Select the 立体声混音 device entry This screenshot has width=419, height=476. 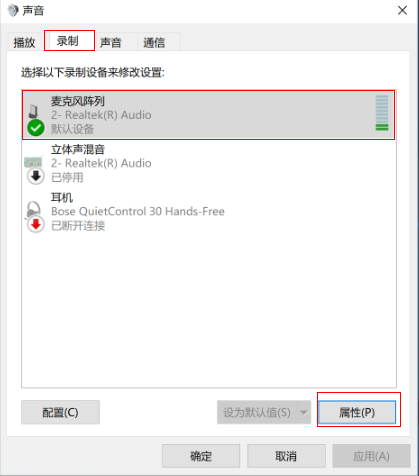(209, 163)
